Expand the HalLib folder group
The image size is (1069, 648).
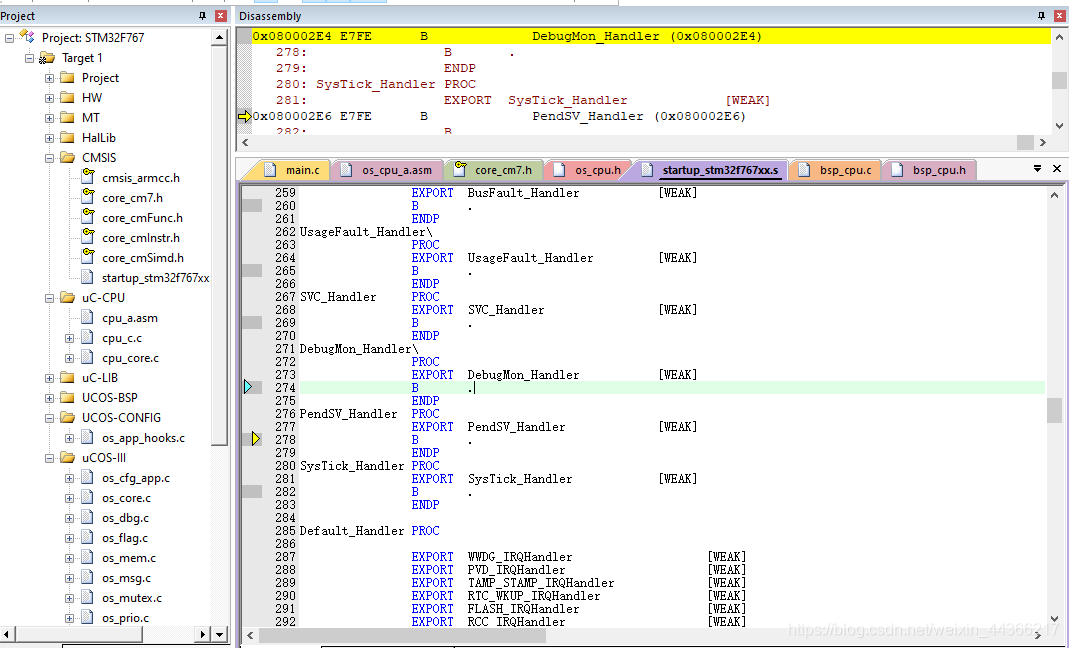point(49,138)
